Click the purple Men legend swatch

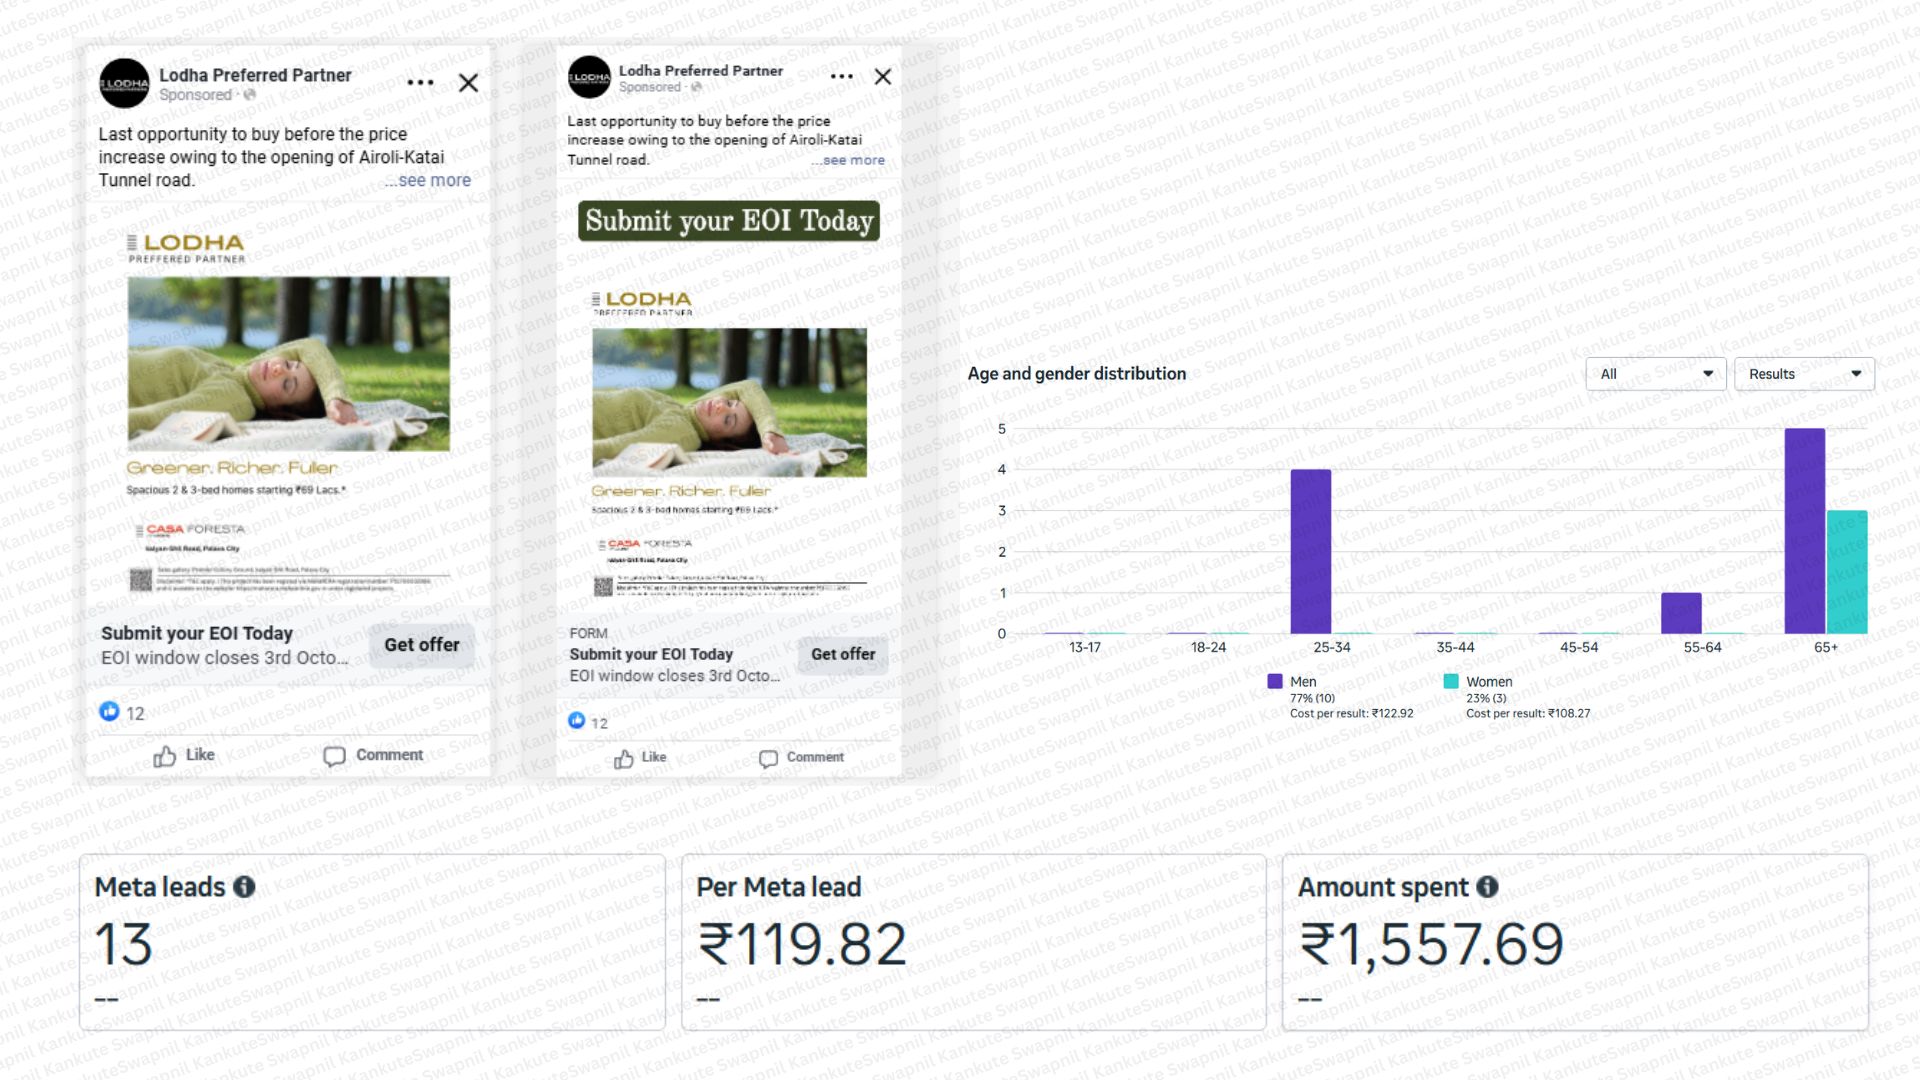click(1275, 682)
